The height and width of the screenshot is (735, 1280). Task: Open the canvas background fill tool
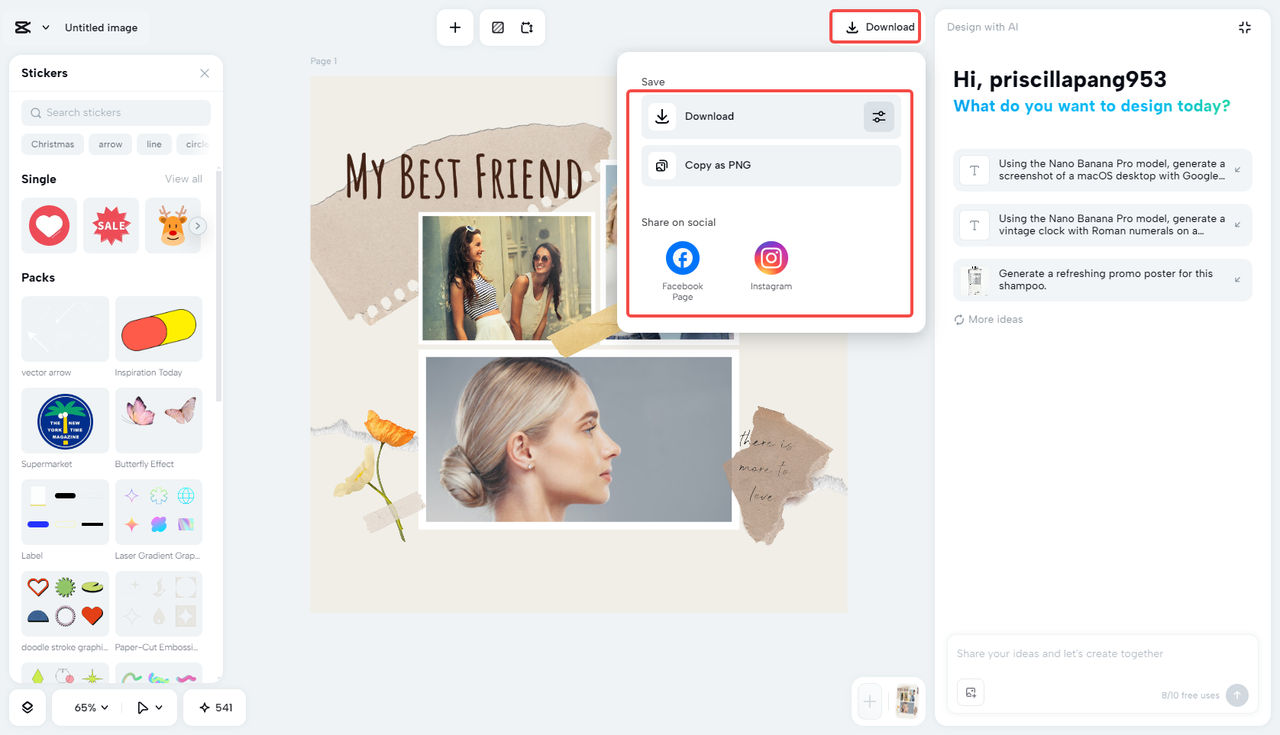point(497,27)
